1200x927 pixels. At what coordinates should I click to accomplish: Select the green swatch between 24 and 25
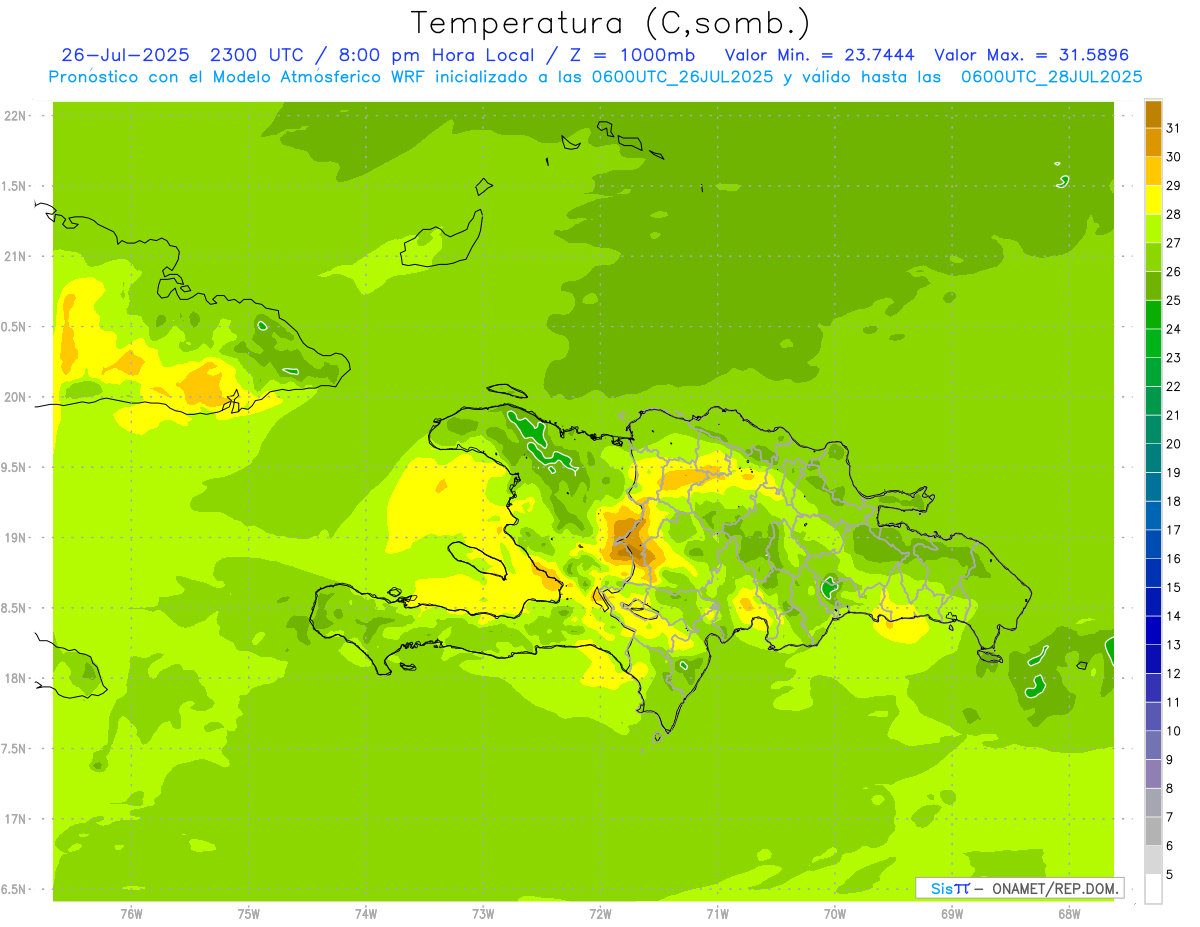[1153, 315]
